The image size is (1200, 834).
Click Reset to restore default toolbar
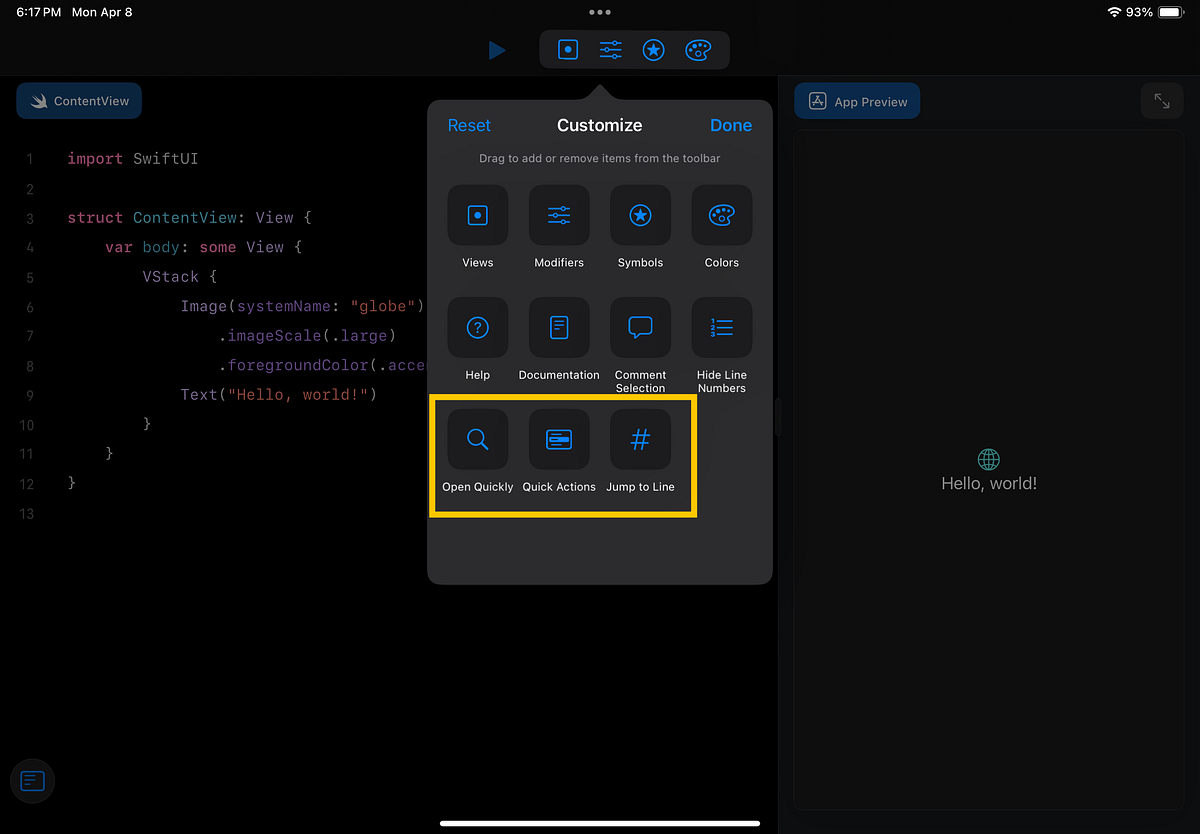click(x=469, y=125)
